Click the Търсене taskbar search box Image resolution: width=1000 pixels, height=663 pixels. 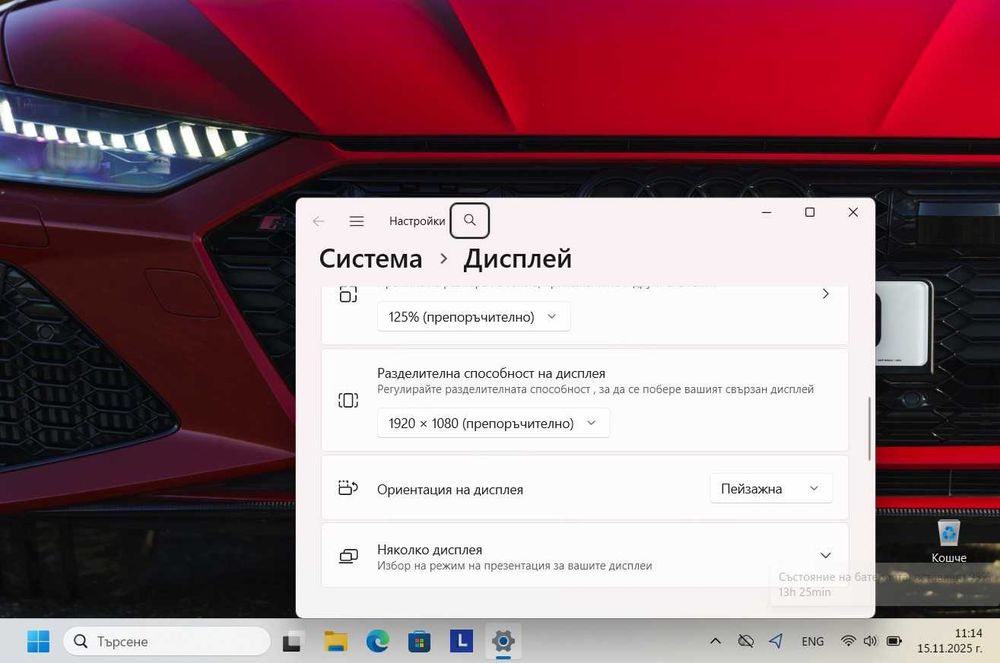[x=167, y=641]
